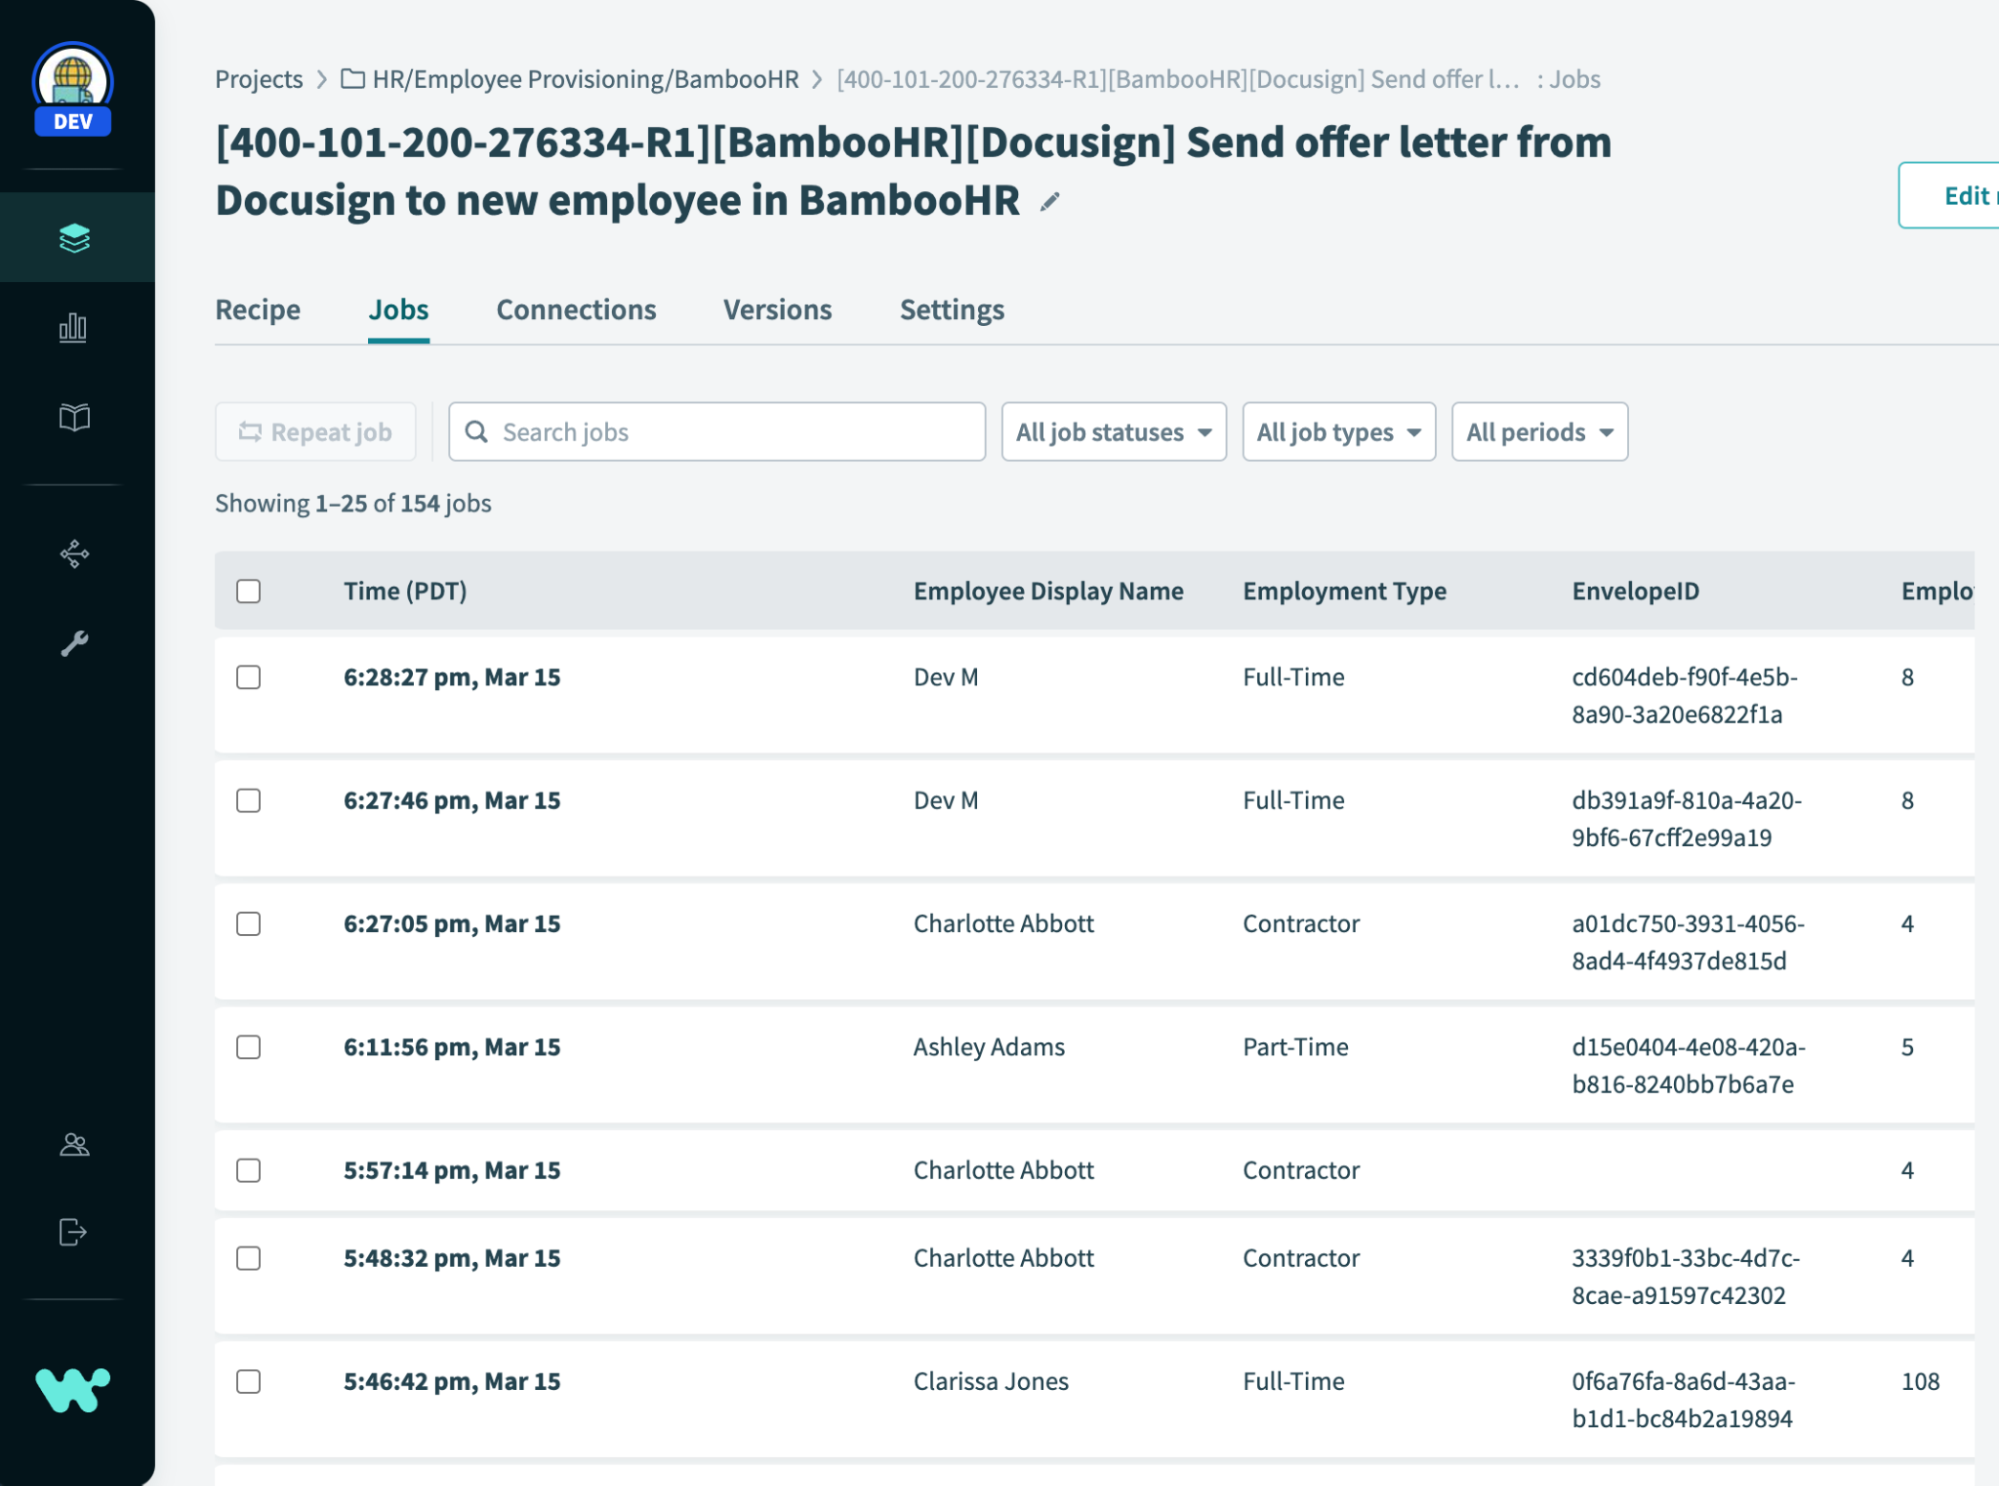Open the All periods dropdown

[1538, 432]
